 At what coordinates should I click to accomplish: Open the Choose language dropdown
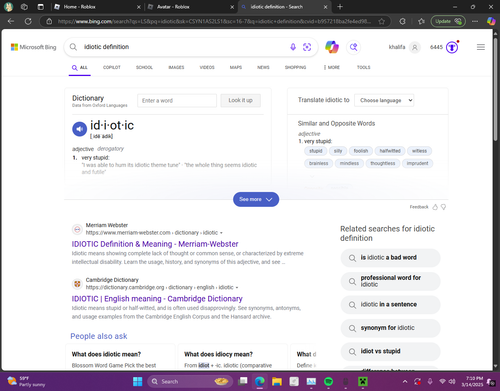point(384,100)
